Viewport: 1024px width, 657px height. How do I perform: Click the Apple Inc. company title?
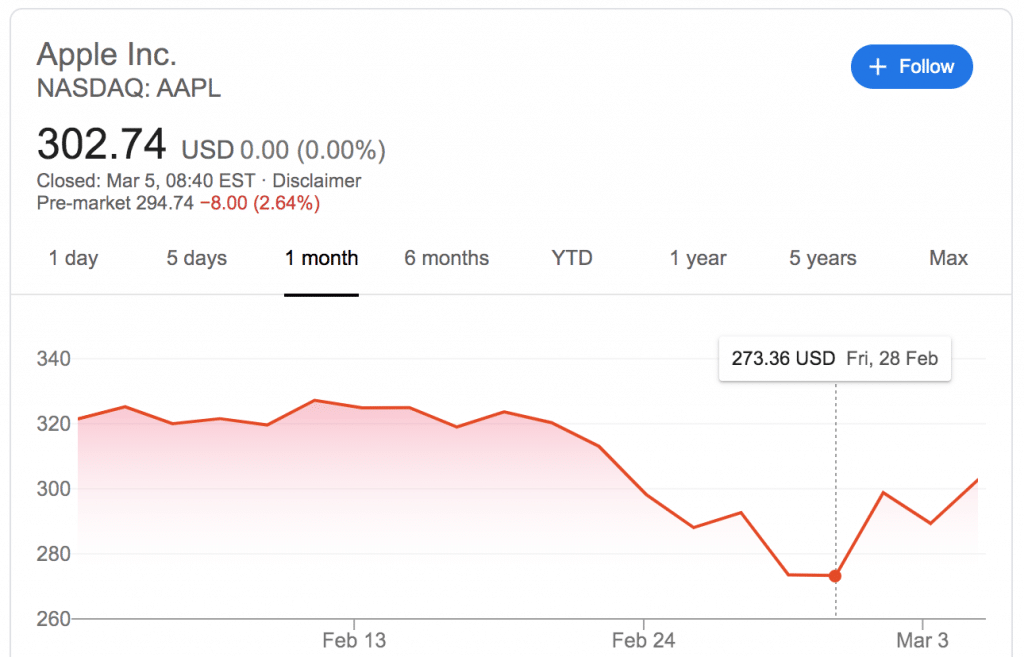107,54
